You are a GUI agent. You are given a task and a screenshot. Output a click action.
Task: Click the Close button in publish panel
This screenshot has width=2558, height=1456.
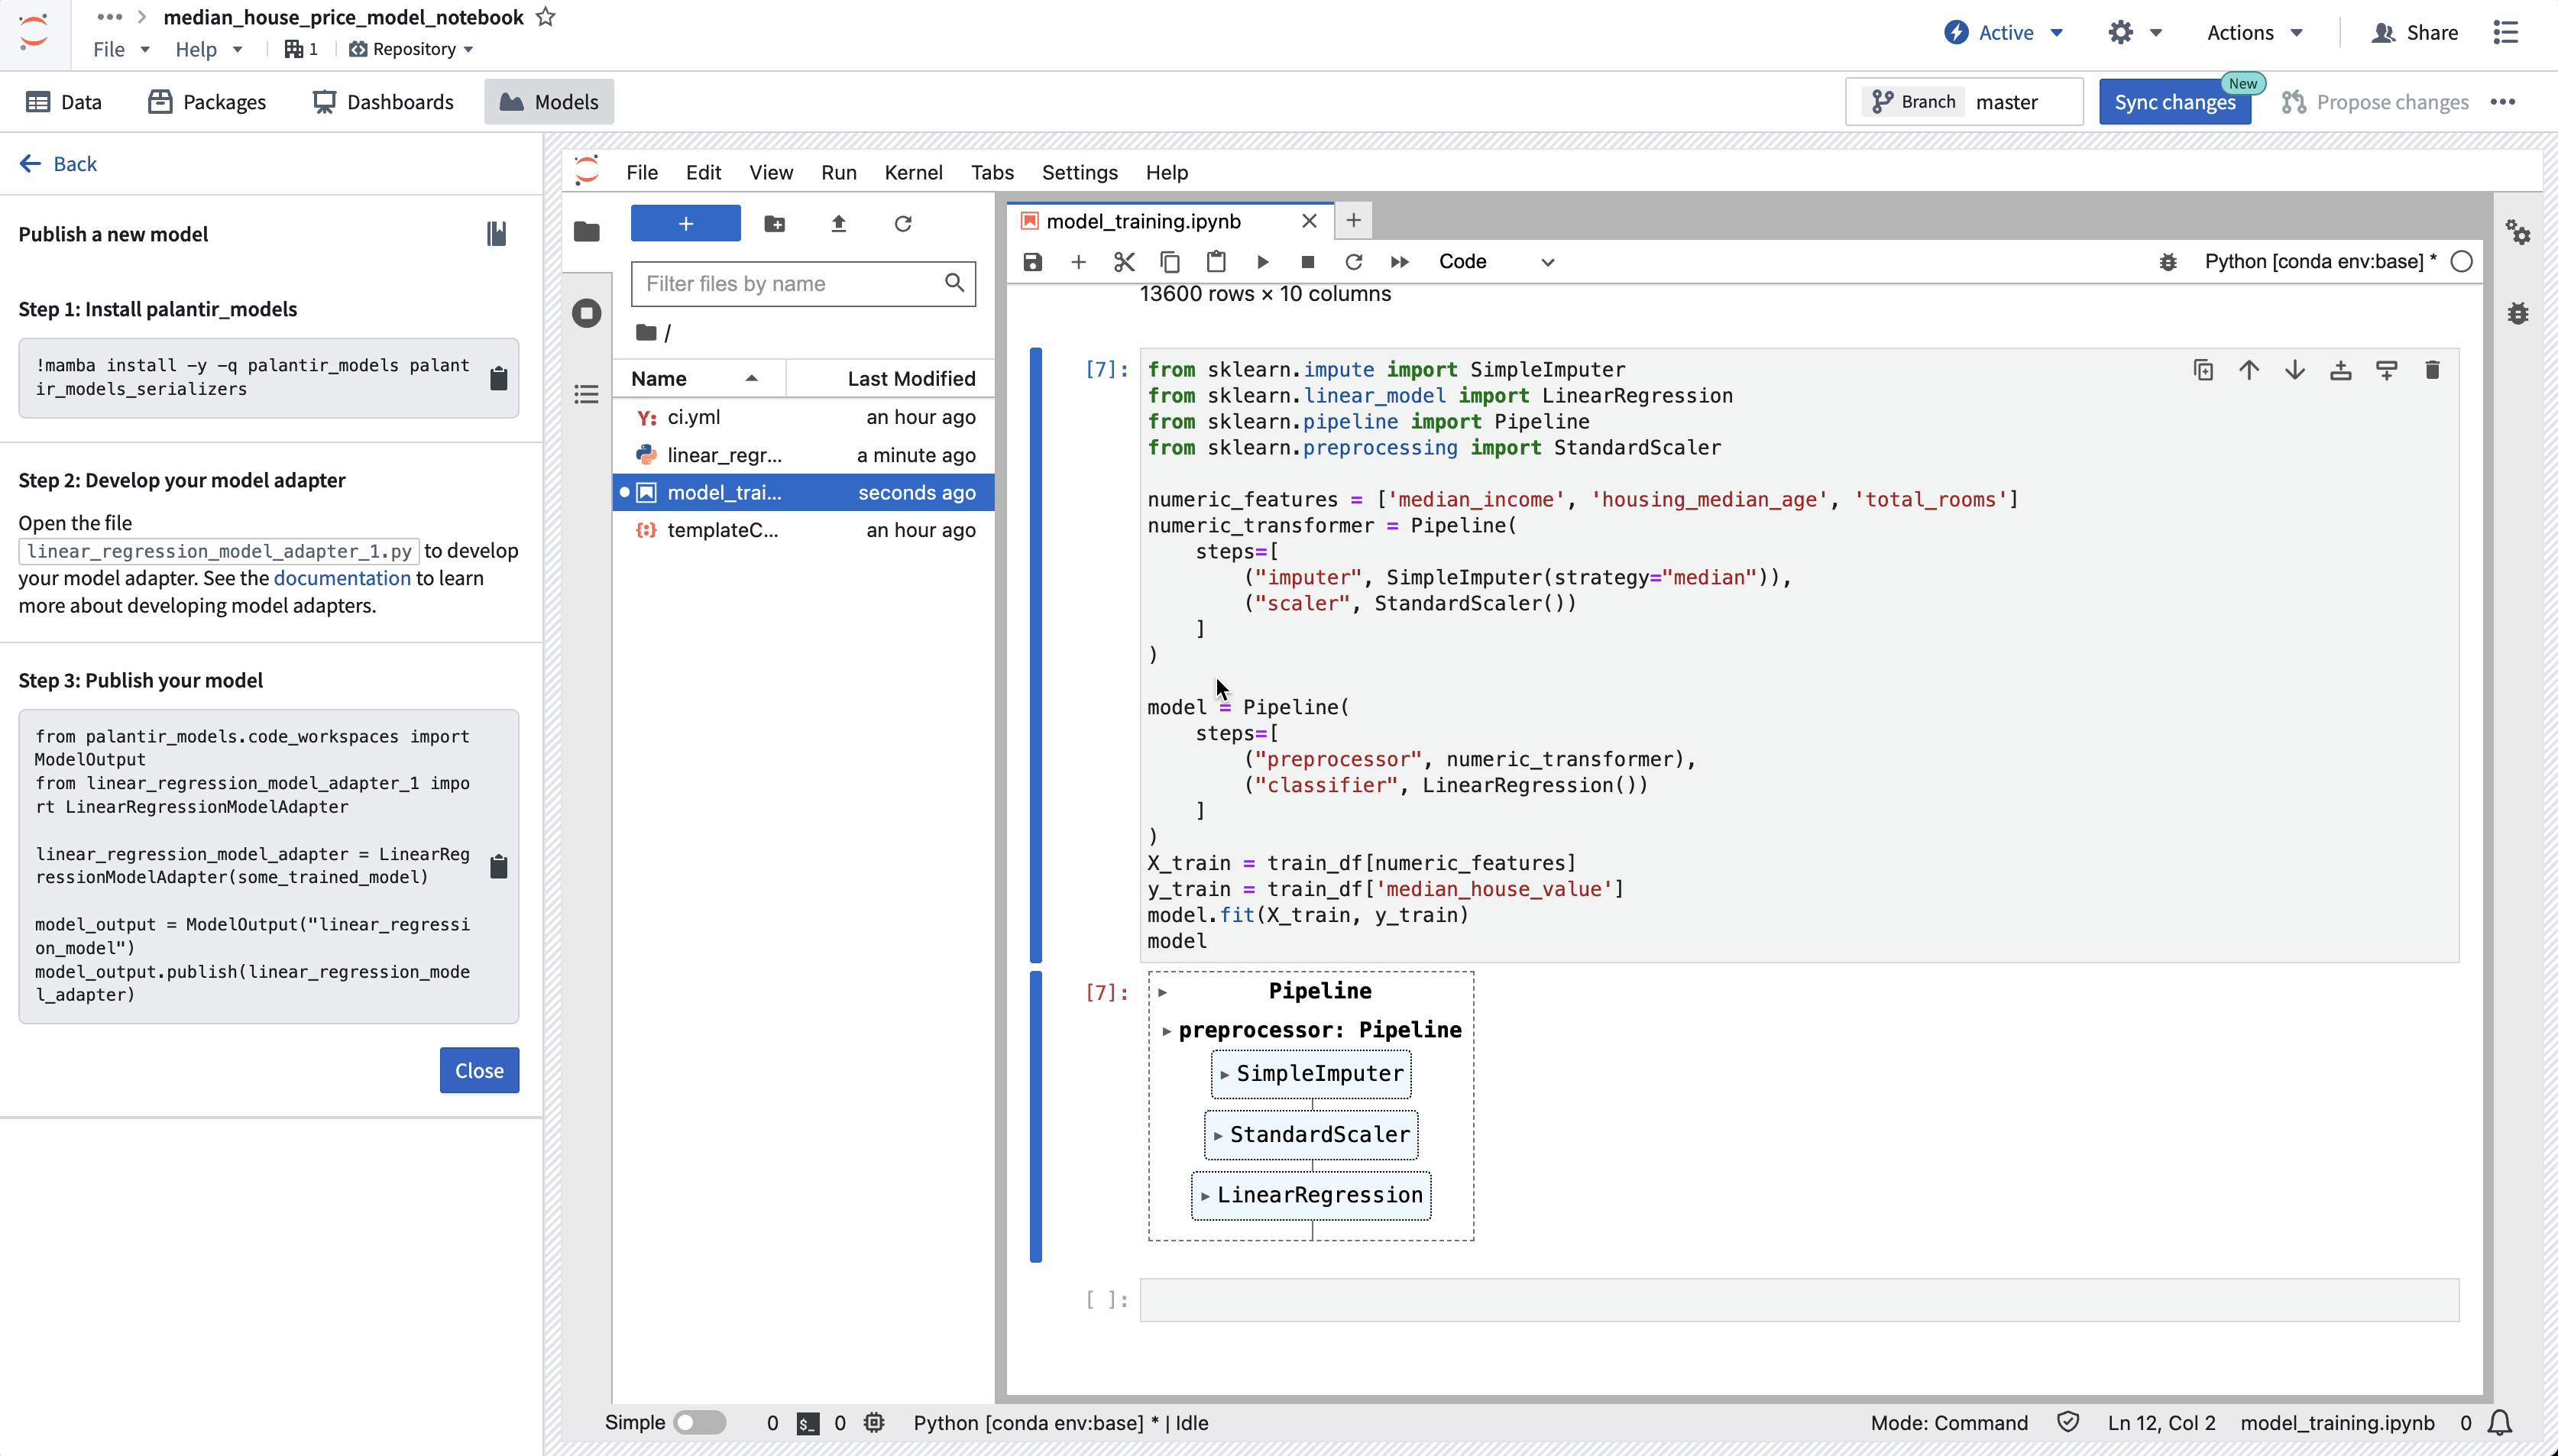[x=480, y=1069]
